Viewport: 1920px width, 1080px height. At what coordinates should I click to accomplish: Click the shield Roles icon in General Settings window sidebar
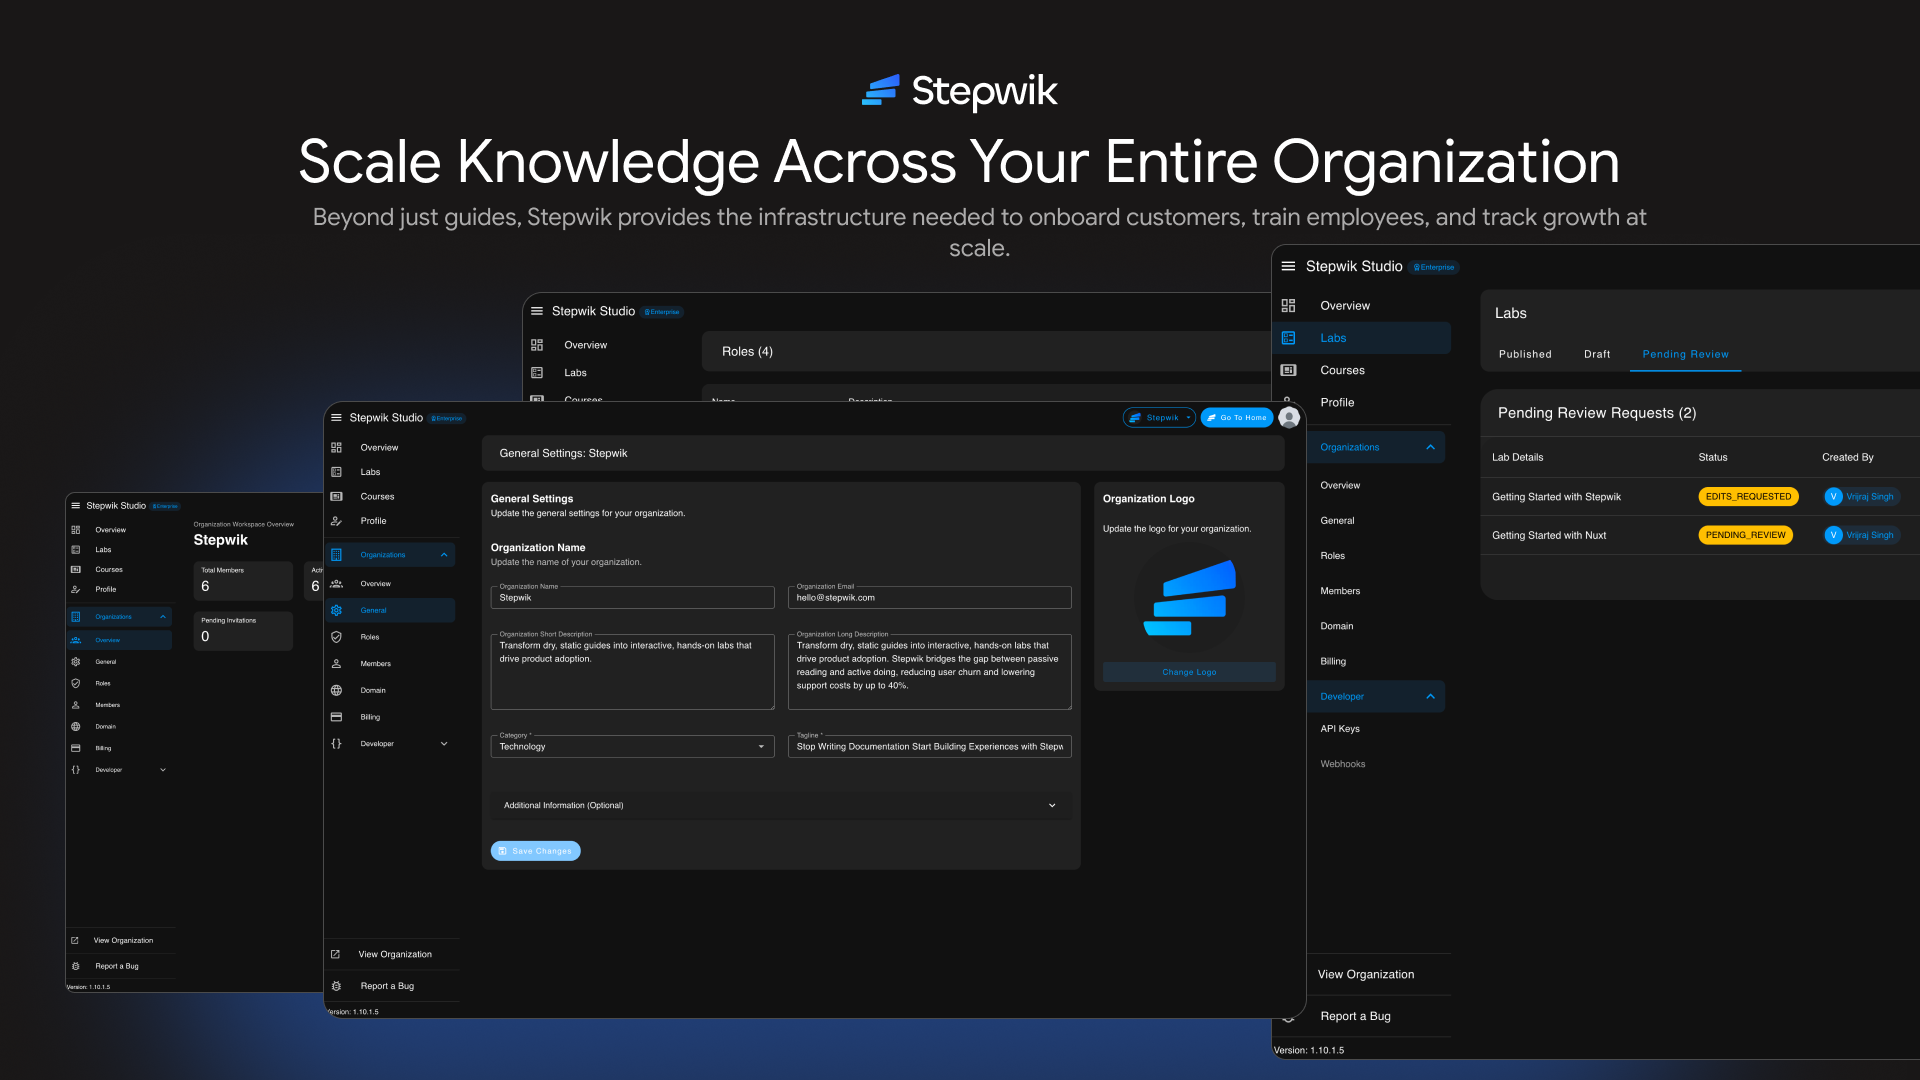337,637
